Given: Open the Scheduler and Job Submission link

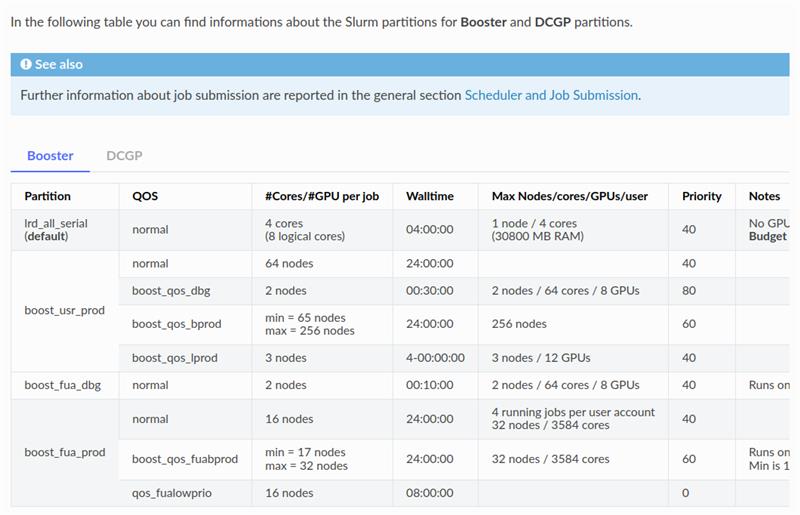Looking at the screenshot, I should [x=551, y=95].
